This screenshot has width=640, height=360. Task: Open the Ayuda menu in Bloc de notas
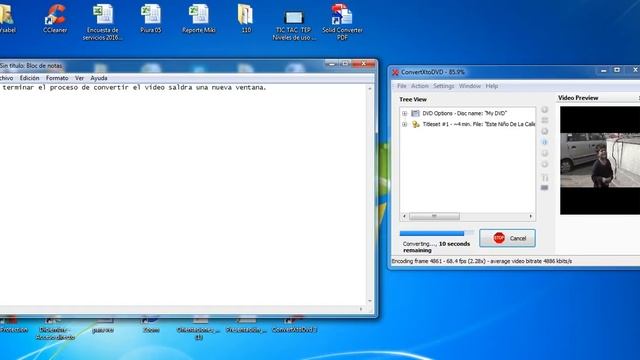99,78
